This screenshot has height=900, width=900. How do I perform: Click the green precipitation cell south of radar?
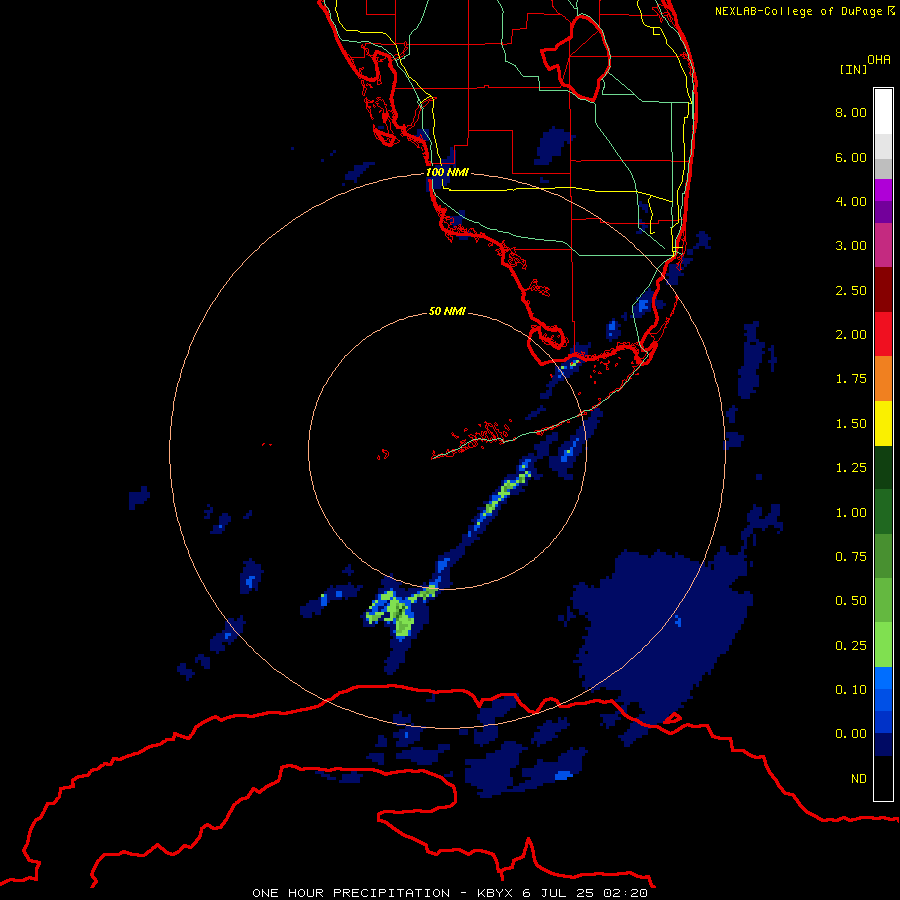(x=398, y=614)
